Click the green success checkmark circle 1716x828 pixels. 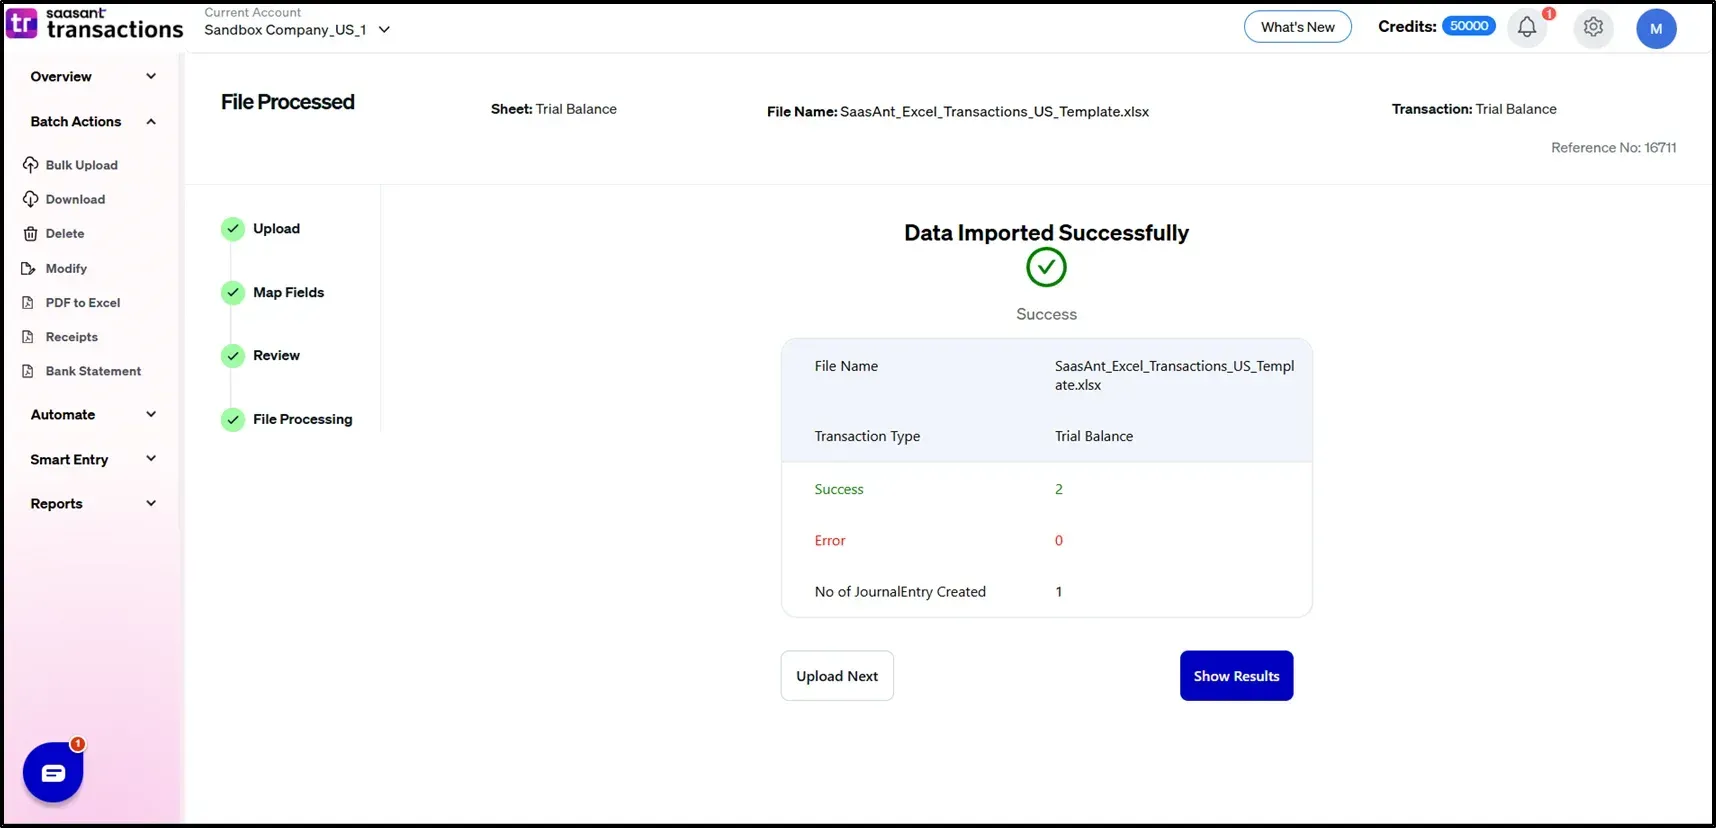click(x=1046, y=267)
